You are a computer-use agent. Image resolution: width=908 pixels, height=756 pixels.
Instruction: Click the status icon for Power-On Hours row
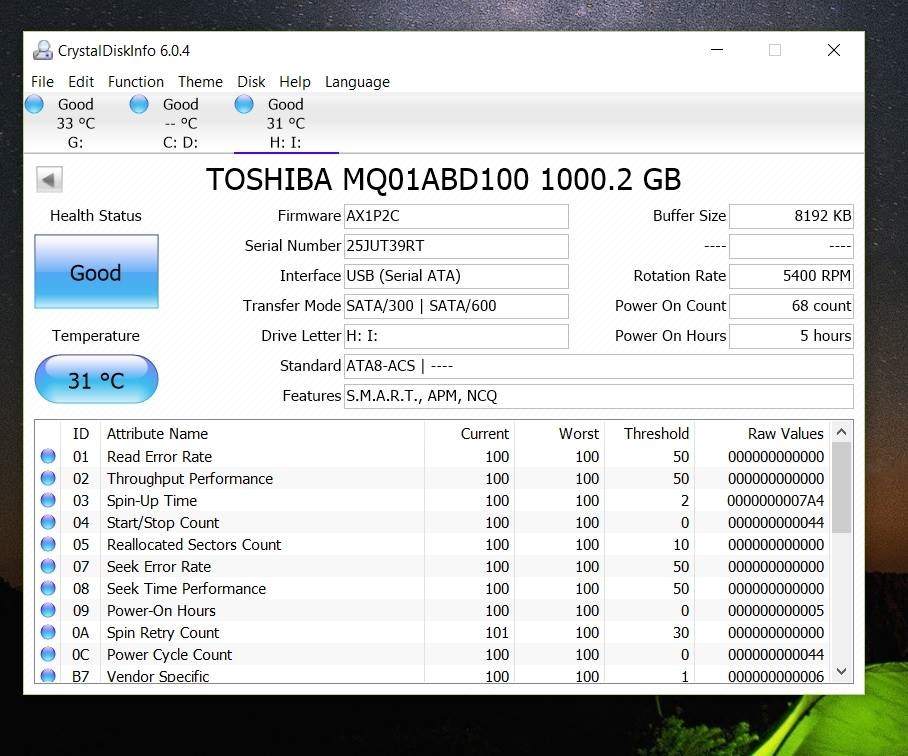point(48,610)
